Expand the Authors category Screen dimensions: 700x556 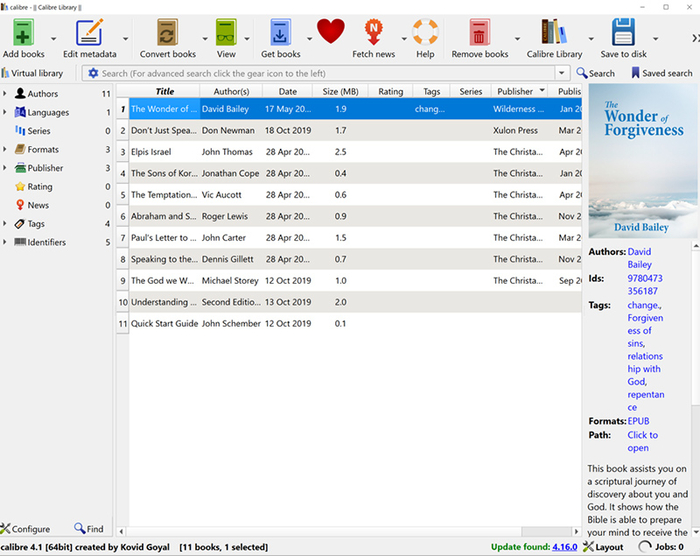[5, 93]
